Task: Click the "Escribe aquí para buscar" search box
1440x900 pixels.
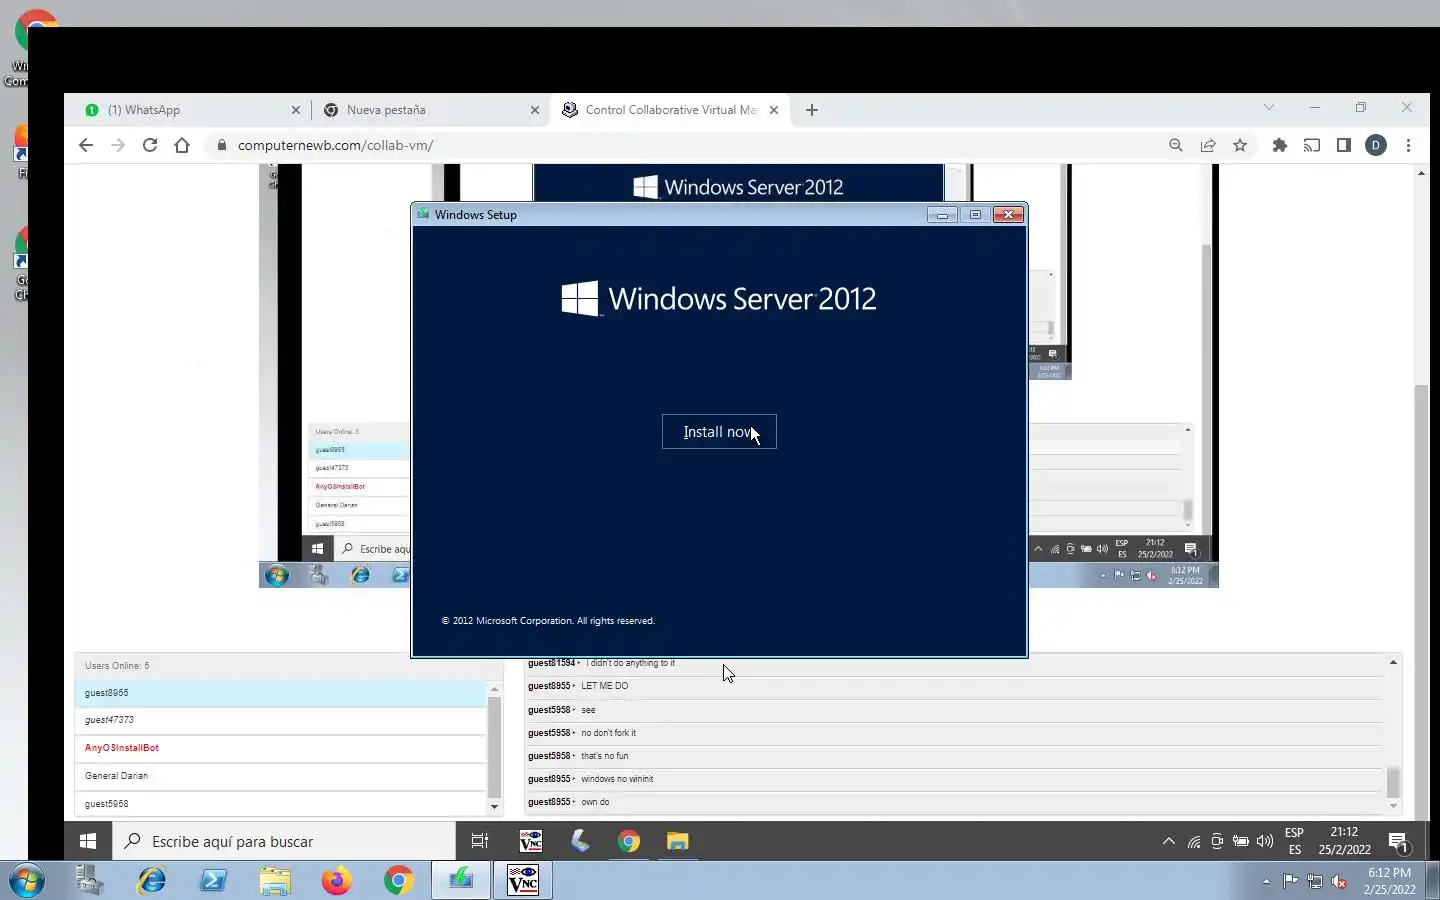Action: [x=284, y=842]
